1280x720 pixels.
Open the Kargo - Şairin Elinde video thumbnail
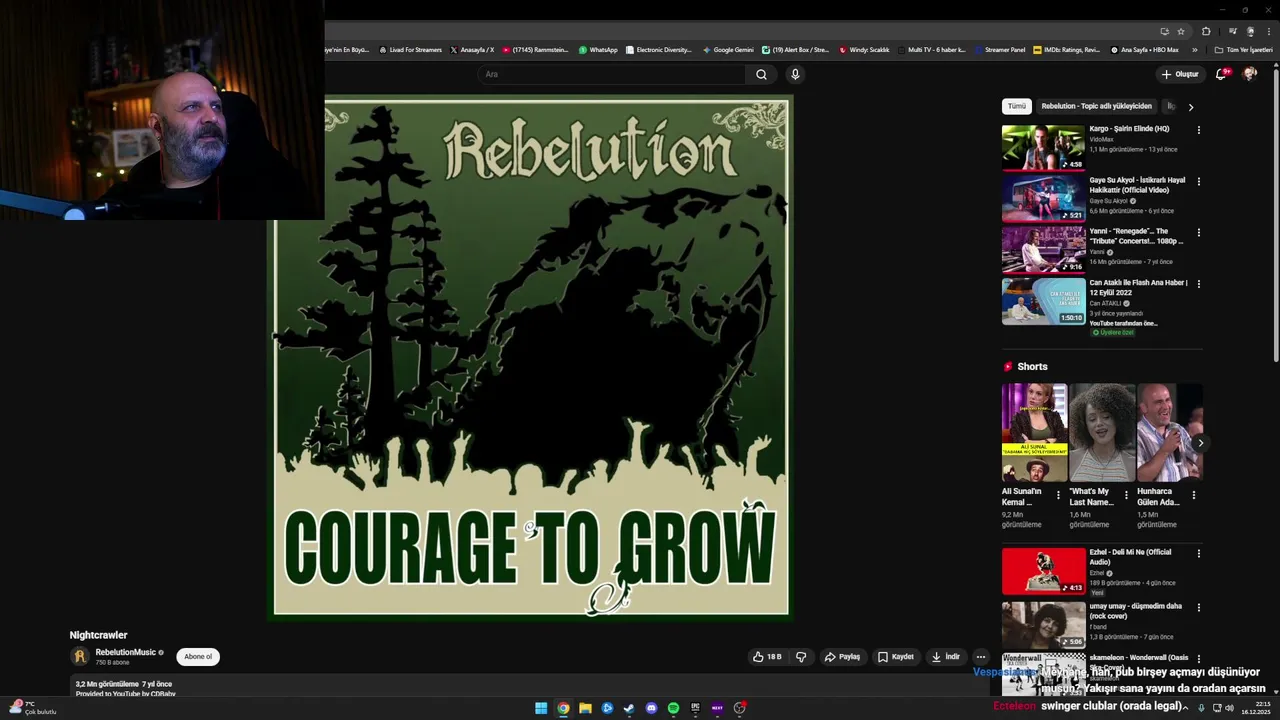click(x=1043, y=147)
